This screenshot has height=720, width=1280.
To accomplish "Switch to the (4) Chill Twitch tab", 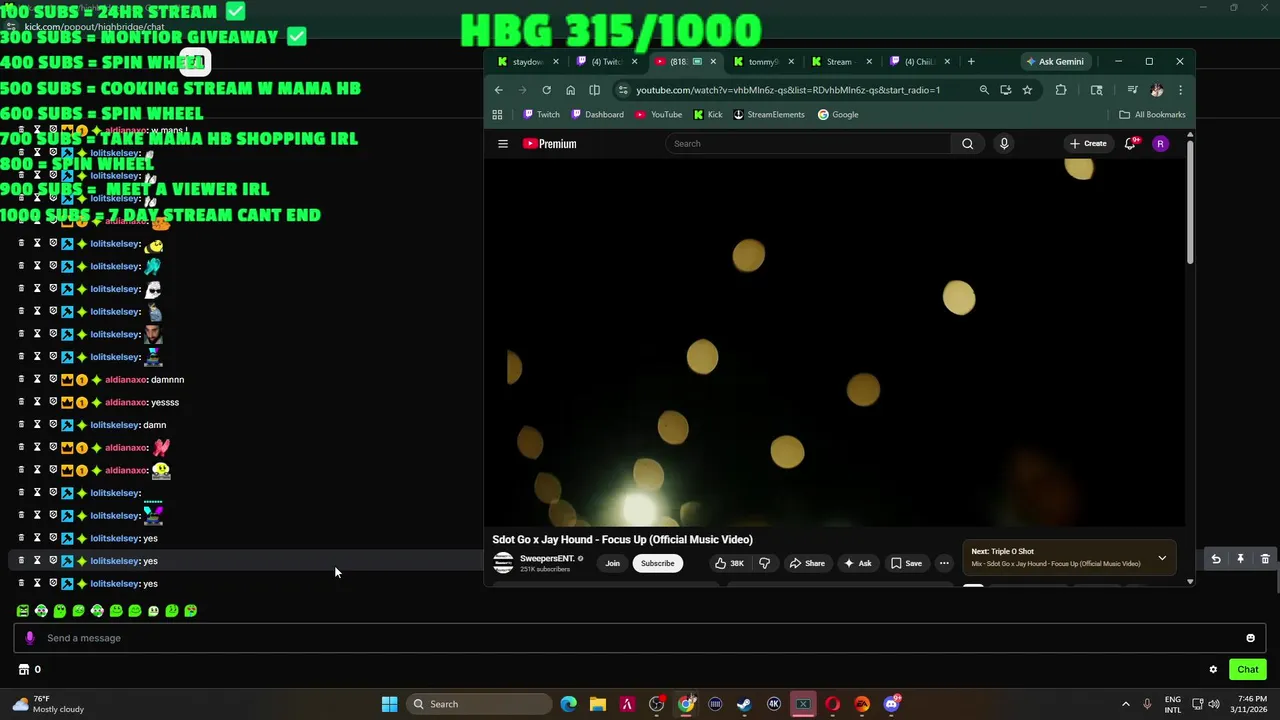I will [x=920, y=62].
